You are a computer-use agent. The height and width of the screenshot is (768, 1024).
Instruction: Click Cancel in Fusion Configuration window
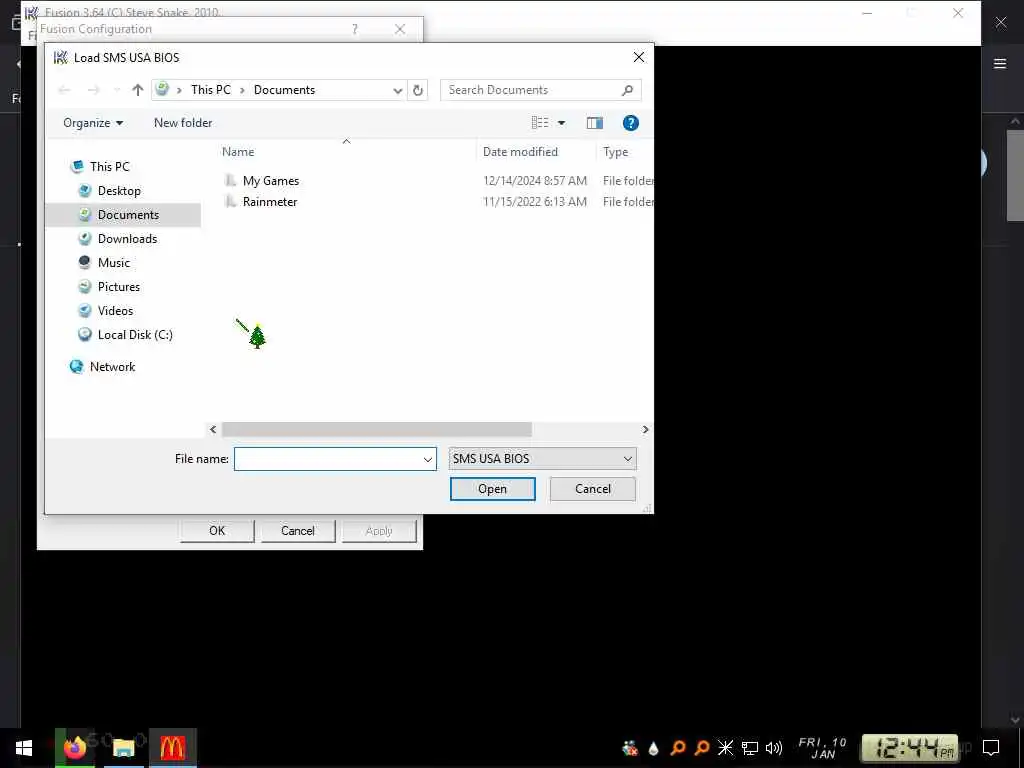coord(298,531)
